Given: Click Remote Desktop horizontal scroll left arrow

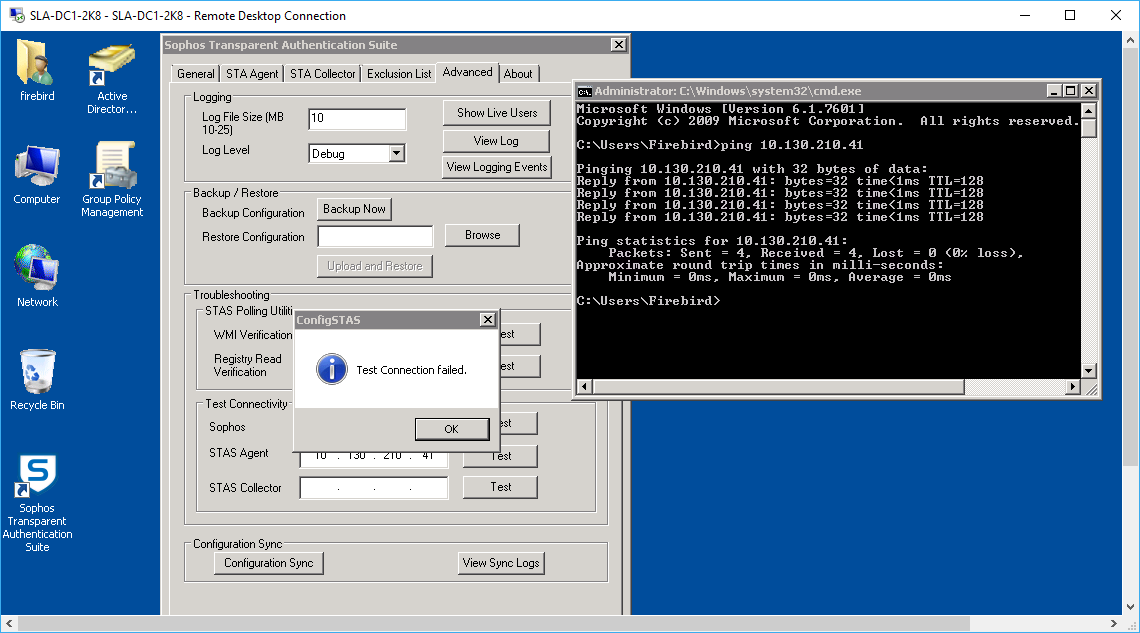Looking at the screenshot, I should click(x=9, y=624).
